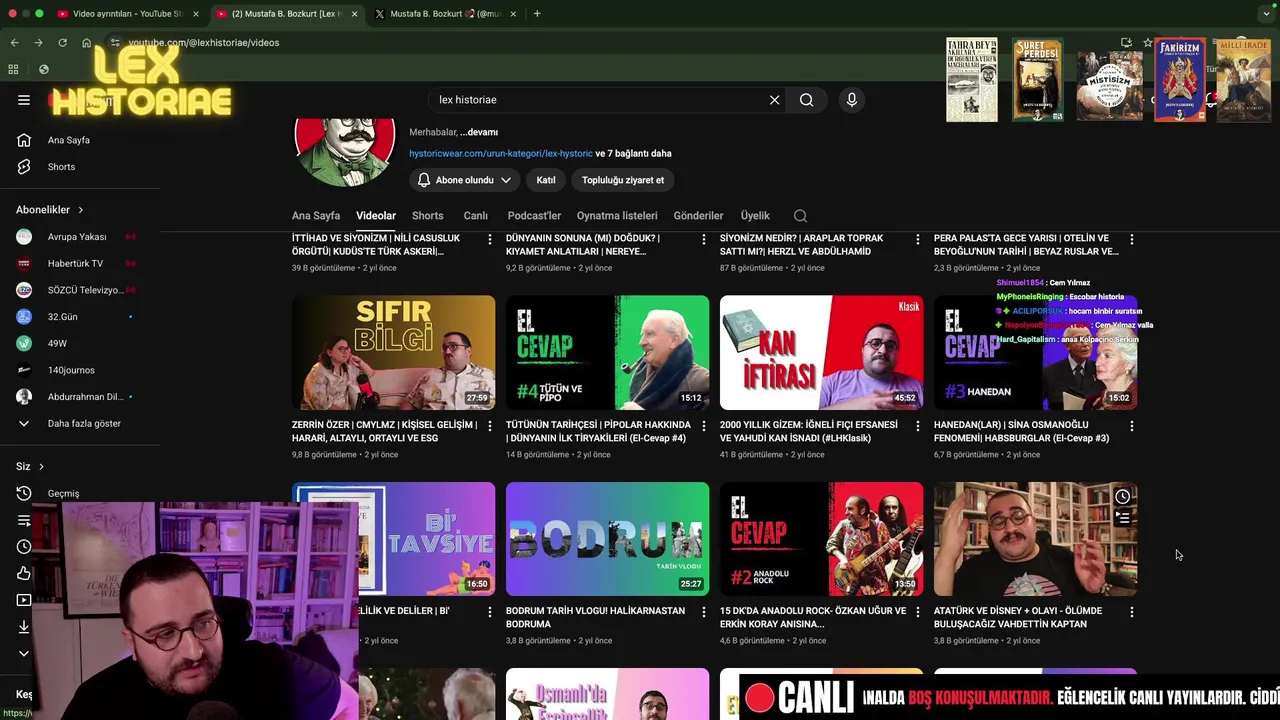Viewport: 1280px width, 720px height.
Task: Open options menu for Atatürk ve Disney video
Action: (x=1131, y=612)
